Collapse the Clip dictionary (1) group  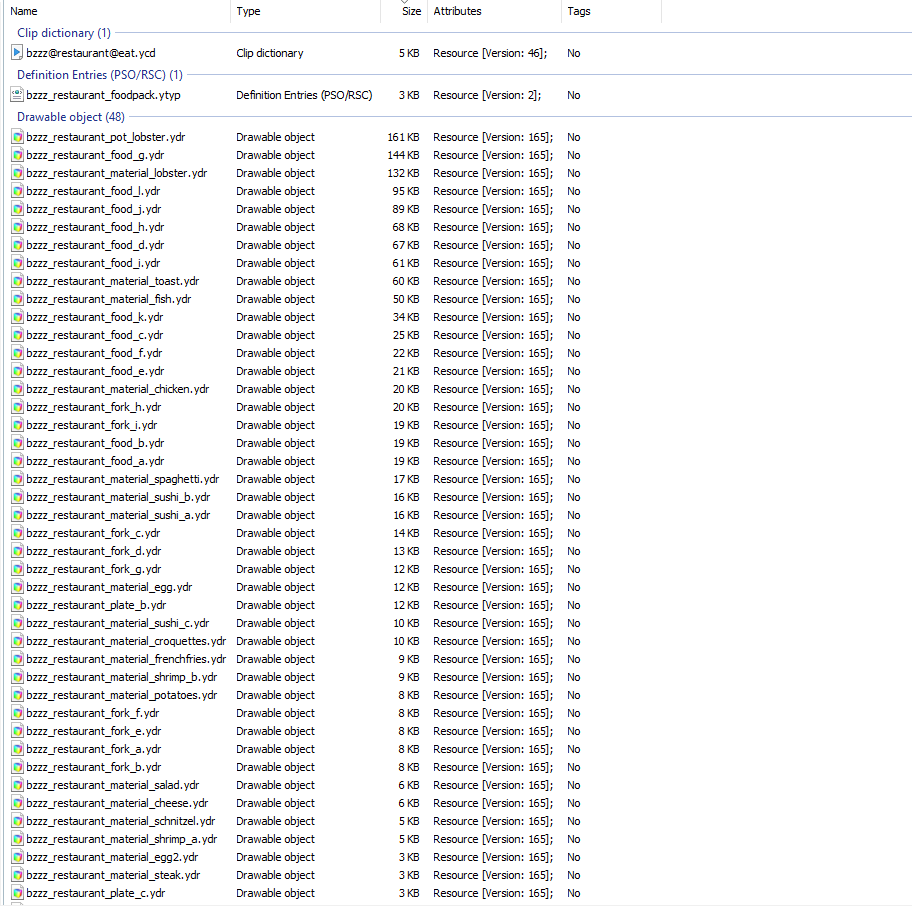[64, 33]
